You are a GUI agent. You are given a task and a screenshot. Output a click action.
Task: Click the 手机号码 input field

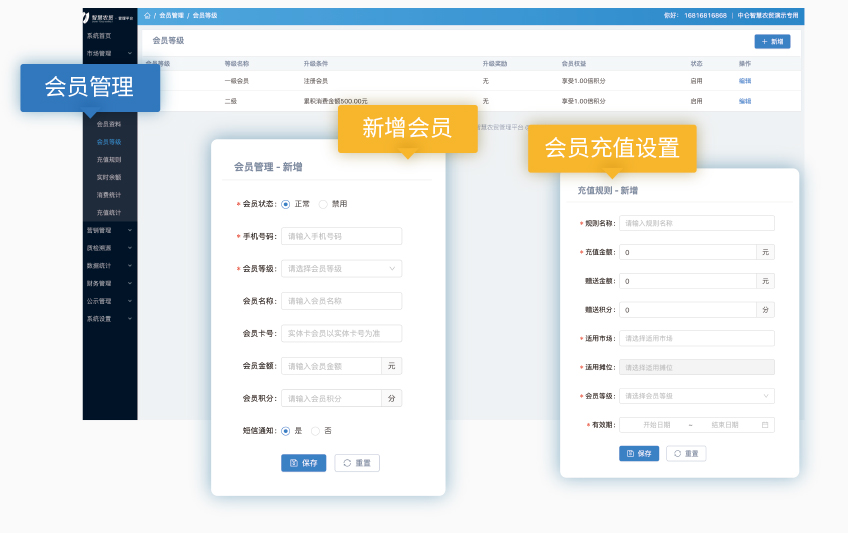pos(341,236)
